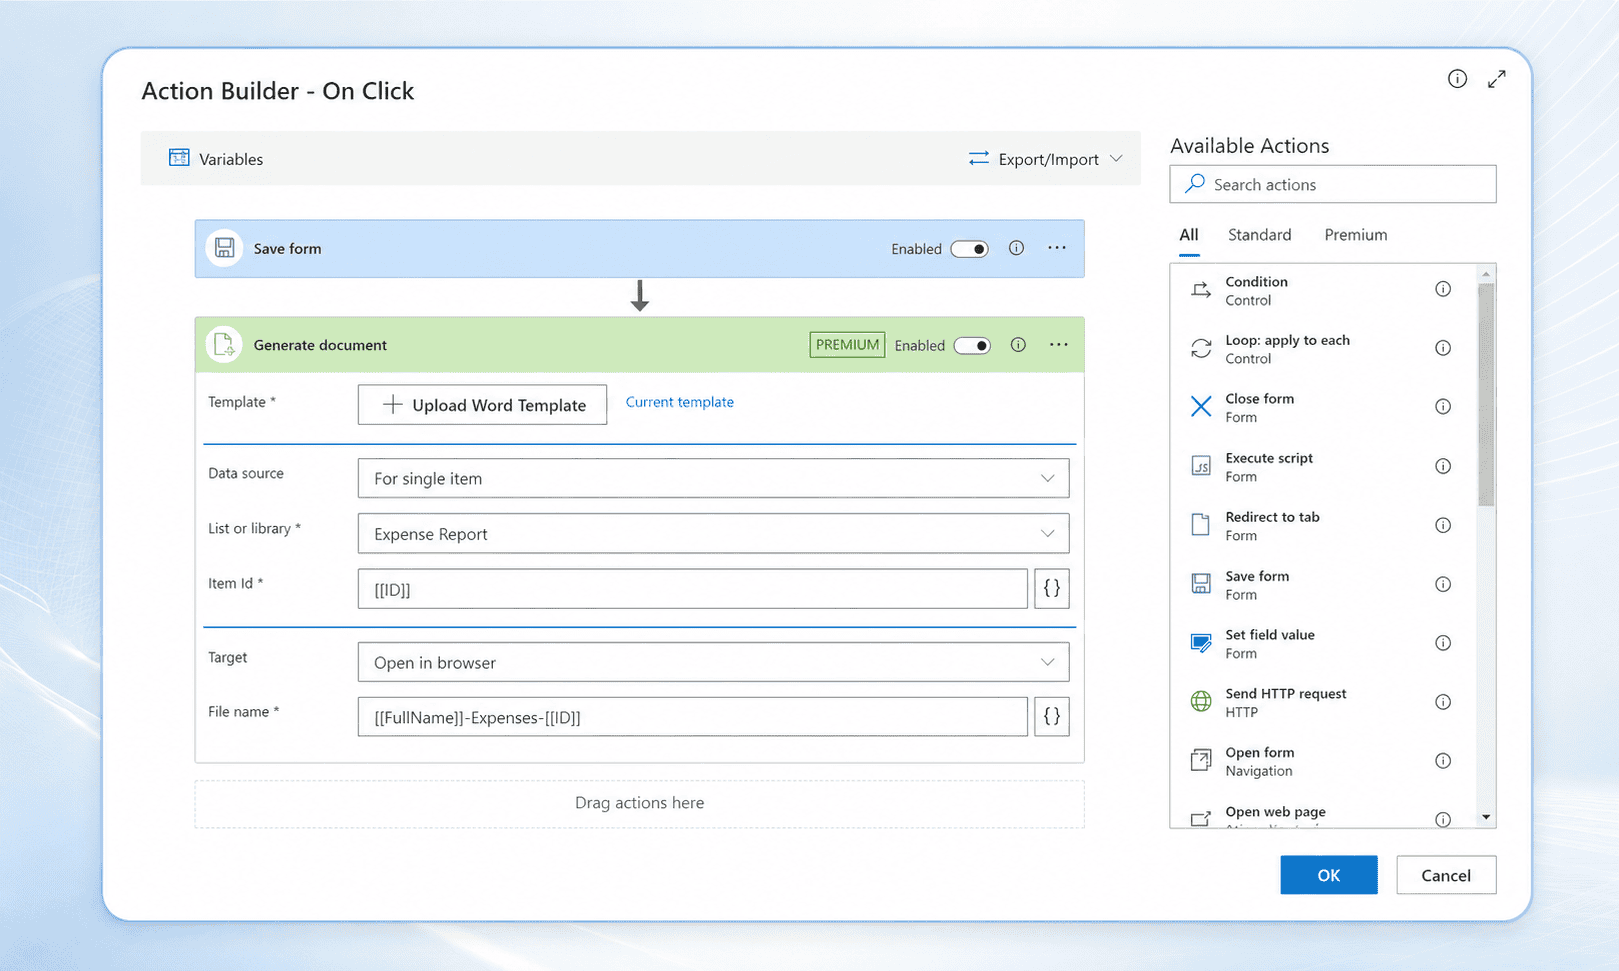The height and width of the screenshot is (971, 1619).
Task: Show info for Save form available action
Action: tap(1443, 584)
